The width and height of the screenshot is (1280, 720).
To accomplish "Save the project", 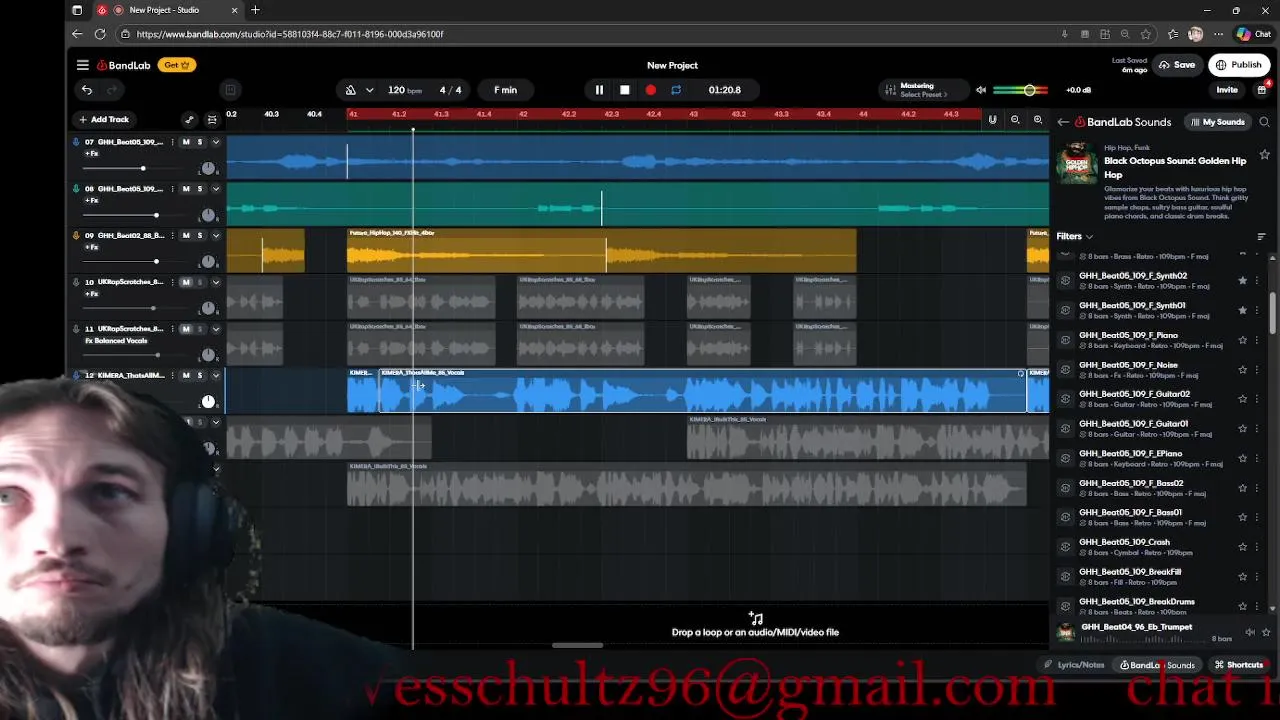I will point(1177,65).
